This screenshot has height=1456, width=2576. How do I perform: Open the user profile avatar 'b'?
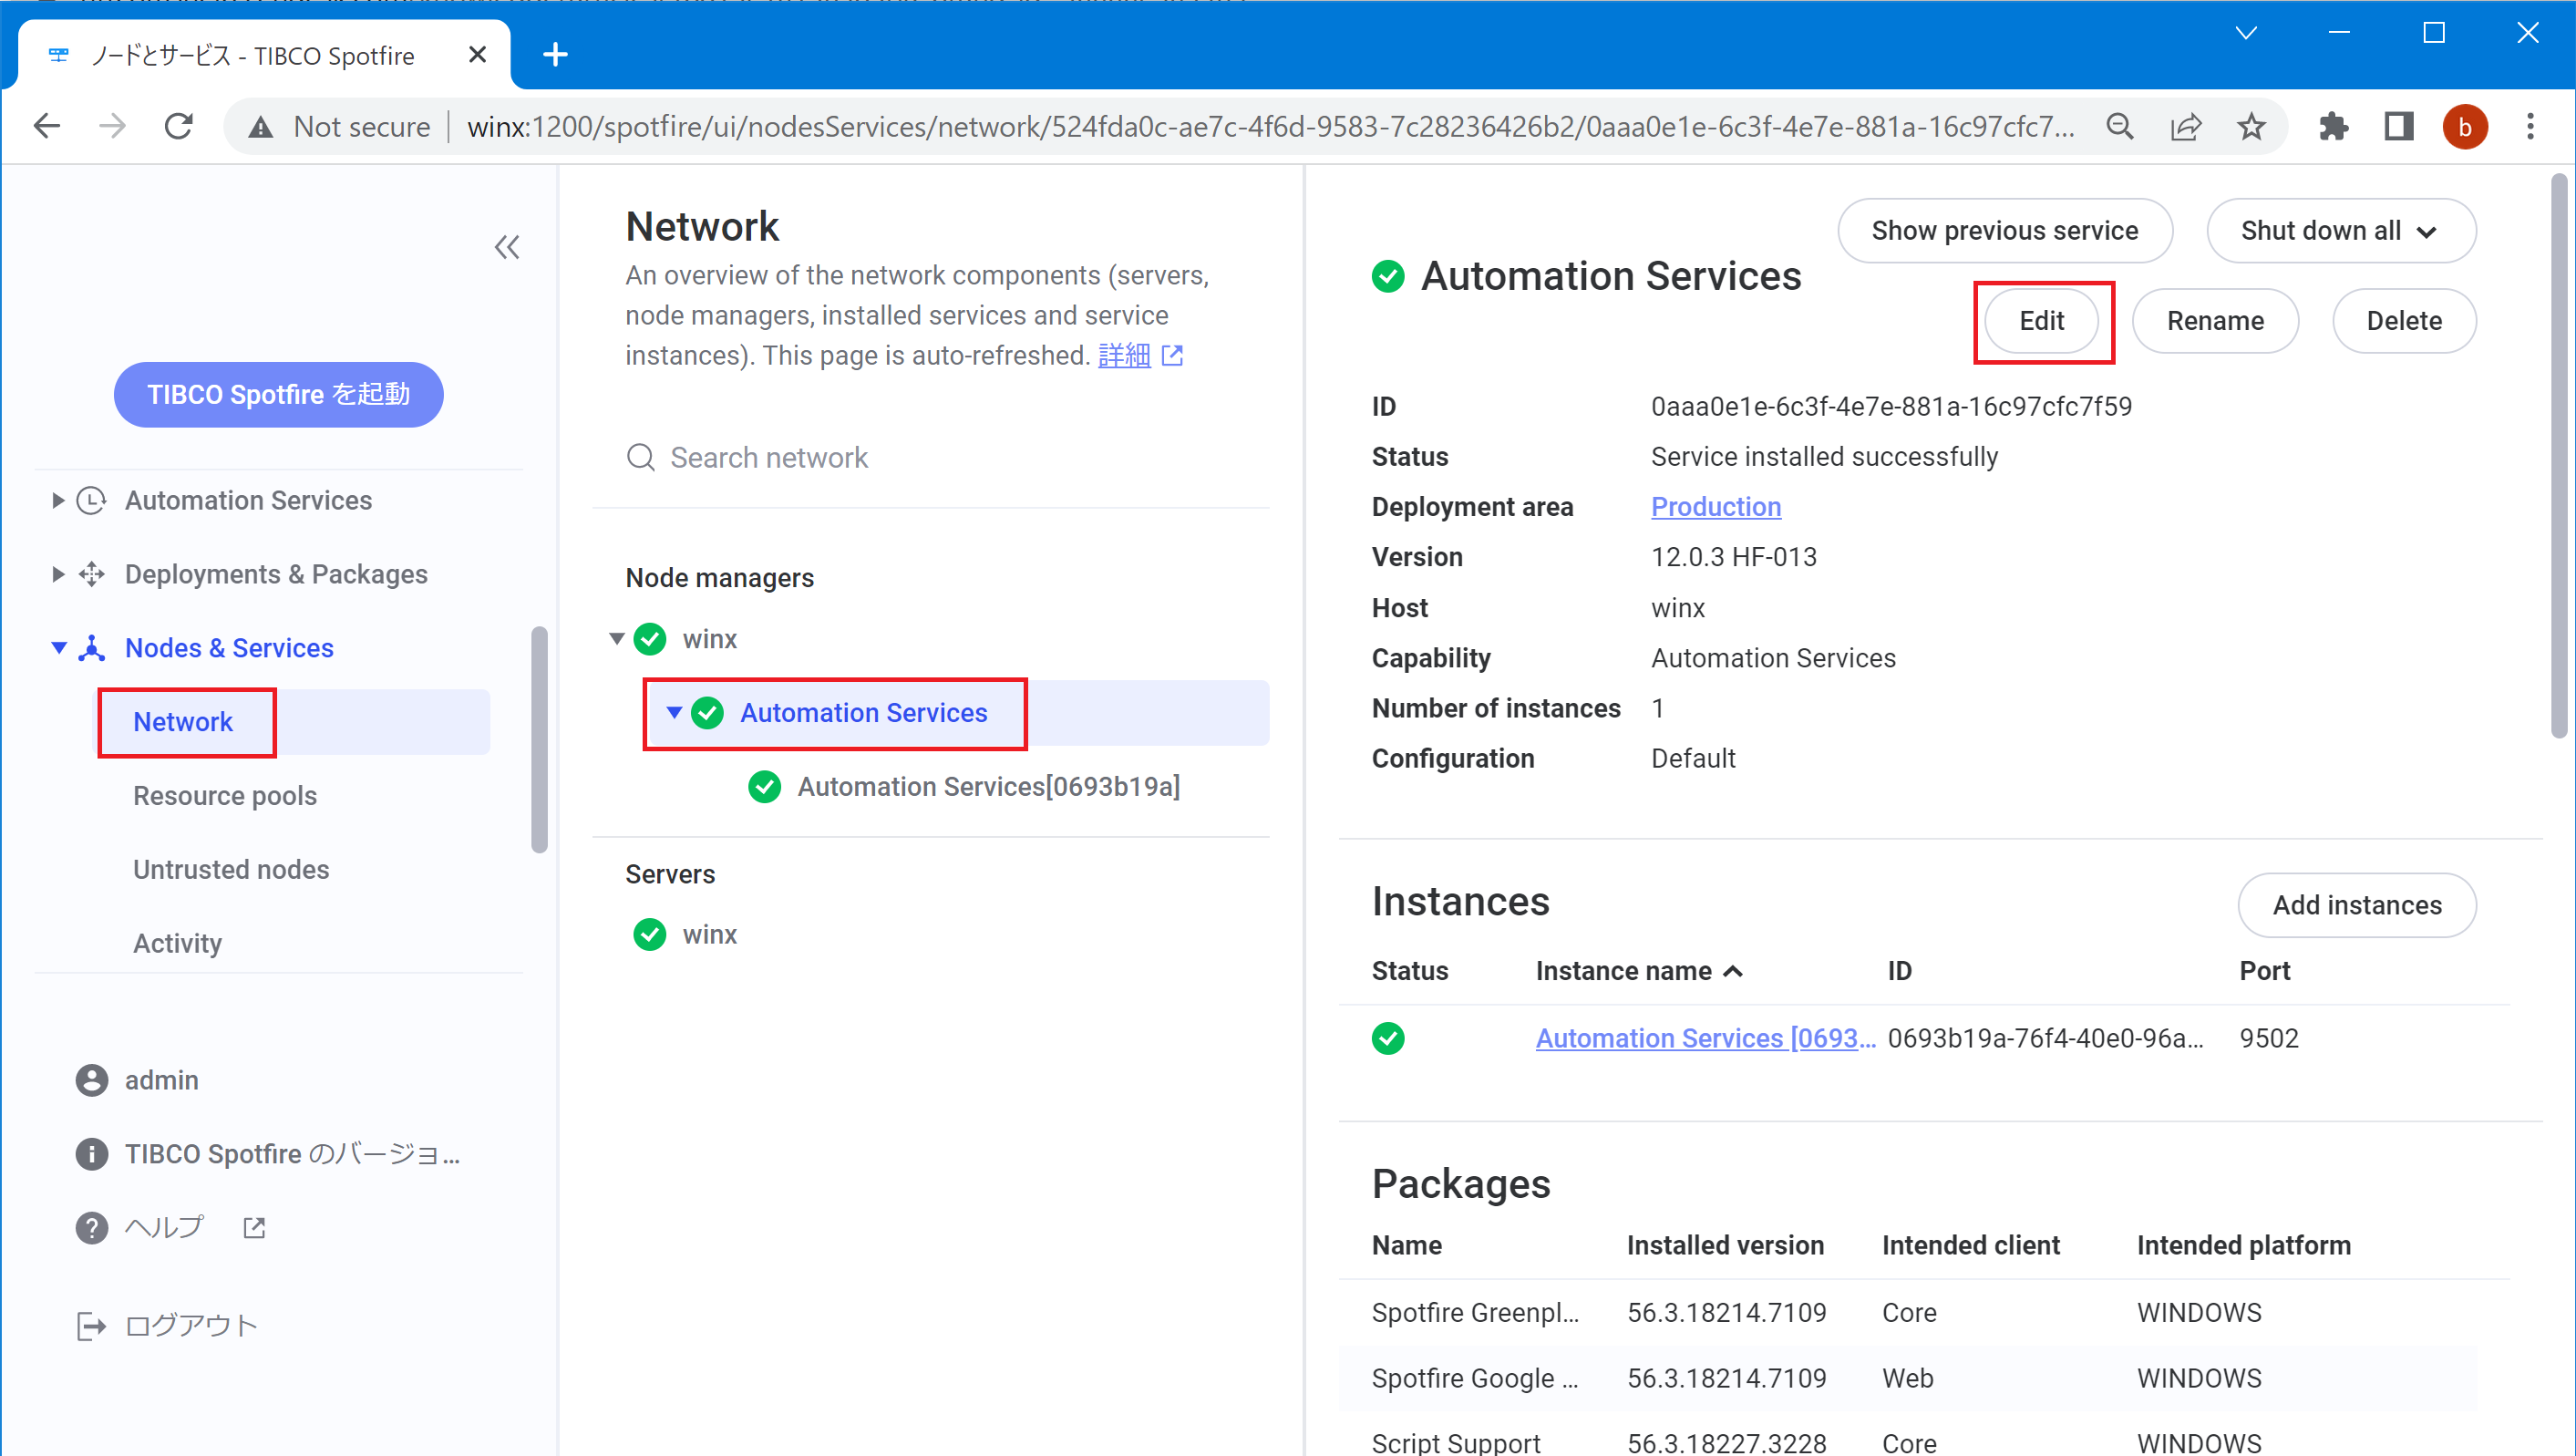[x=2465, y=127]
